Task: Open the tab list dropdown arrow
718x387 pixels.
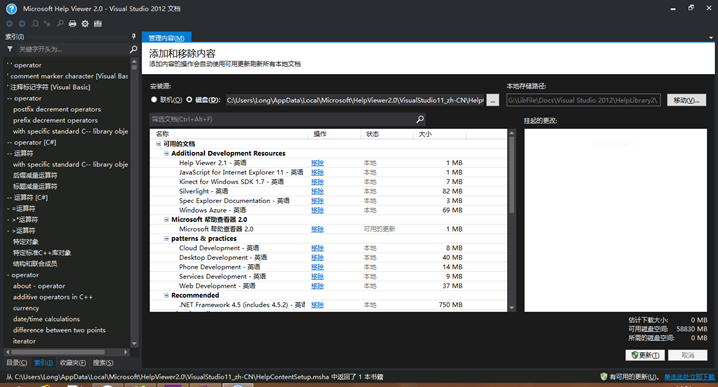Action: pyautogui.click(x=711, y=38)
